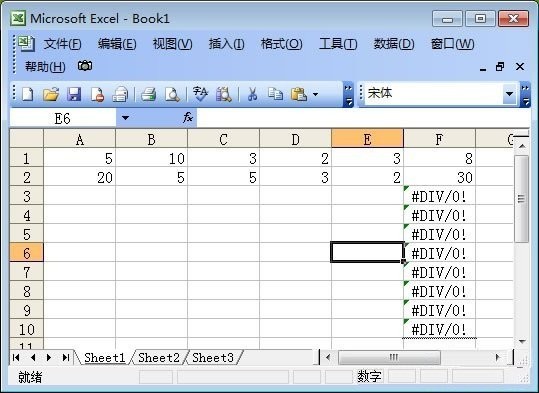The height and width of the screenshot is (393, 539).
Task: Open the 窗口(W) menu
Action: [x=452, y=44]
